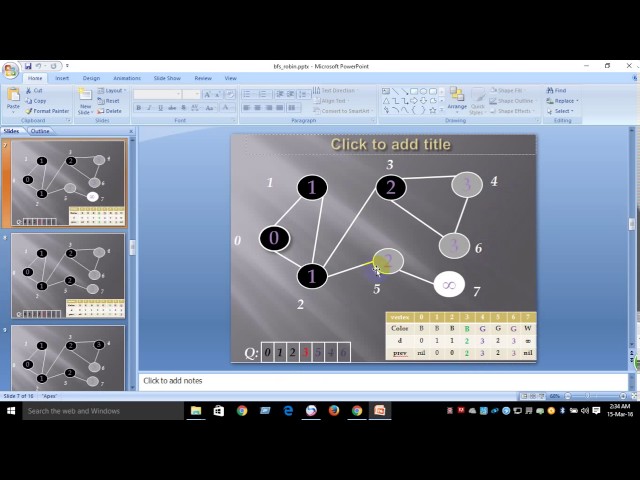Open the font name combo box
The image size is (640, 480).
158,95
